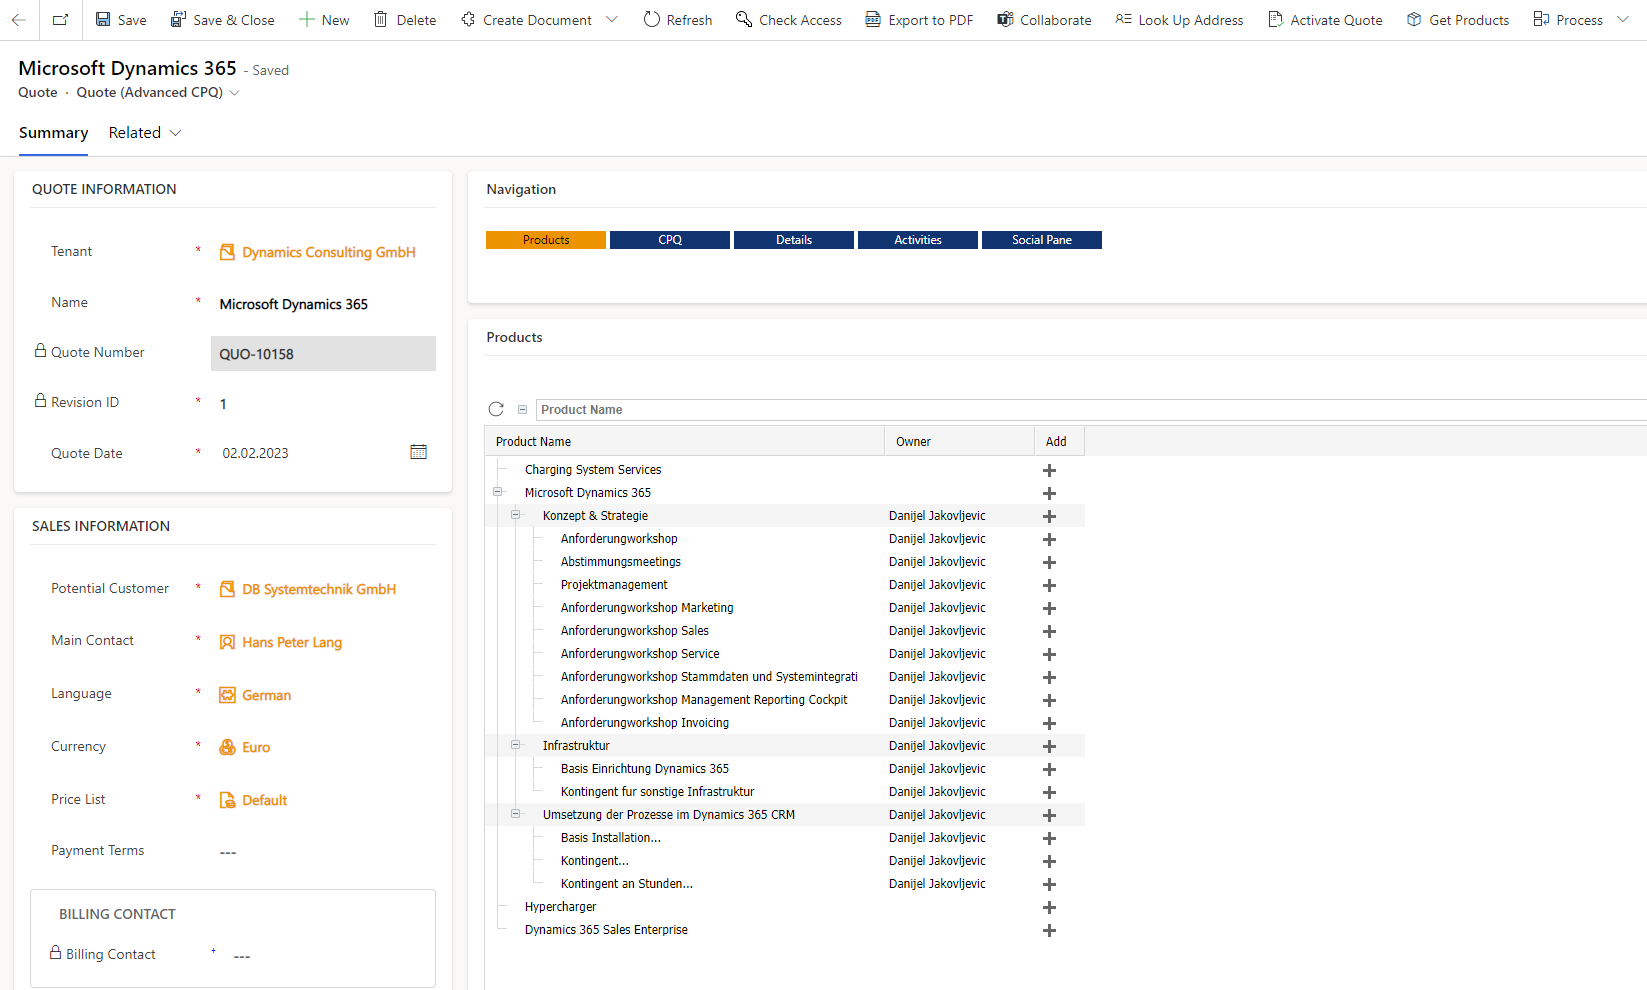Image resolution: width=1647 pixels, height=990 pixels.
Task: Go back using the back arrow
Action: click(19, 20)
